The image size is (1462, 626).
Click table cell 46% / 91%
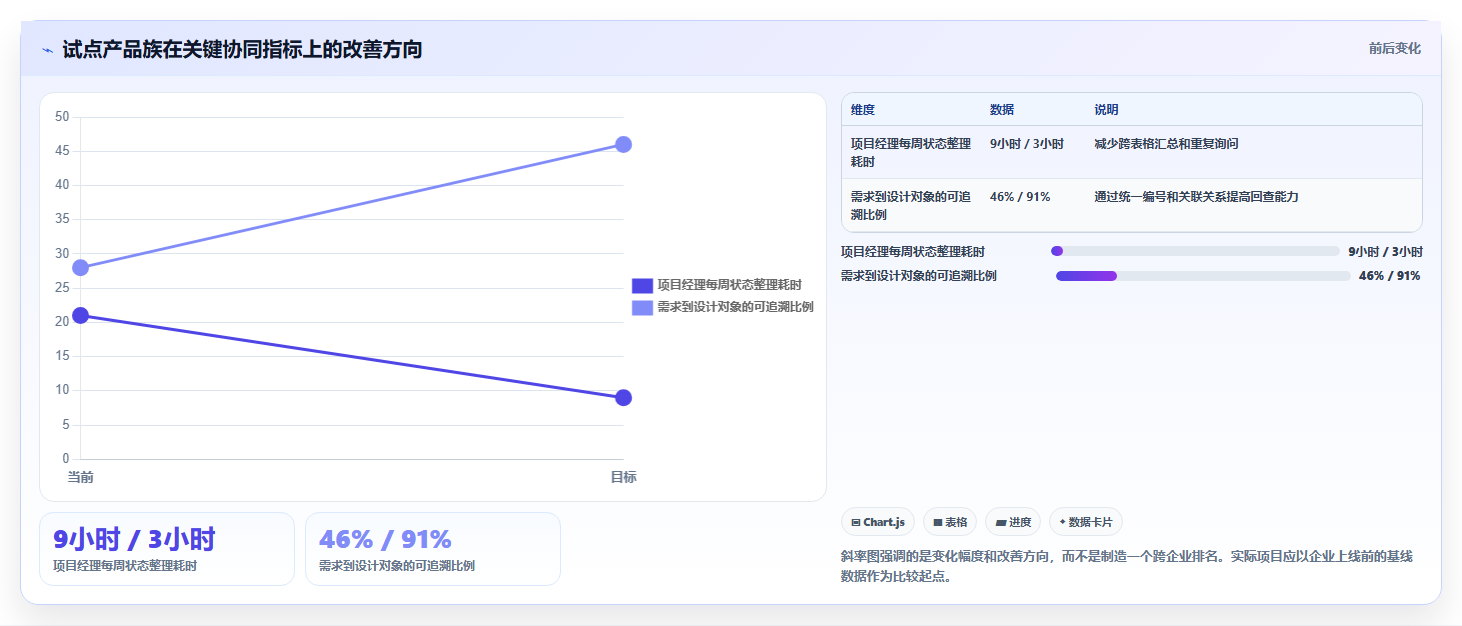click(1020, 197)
